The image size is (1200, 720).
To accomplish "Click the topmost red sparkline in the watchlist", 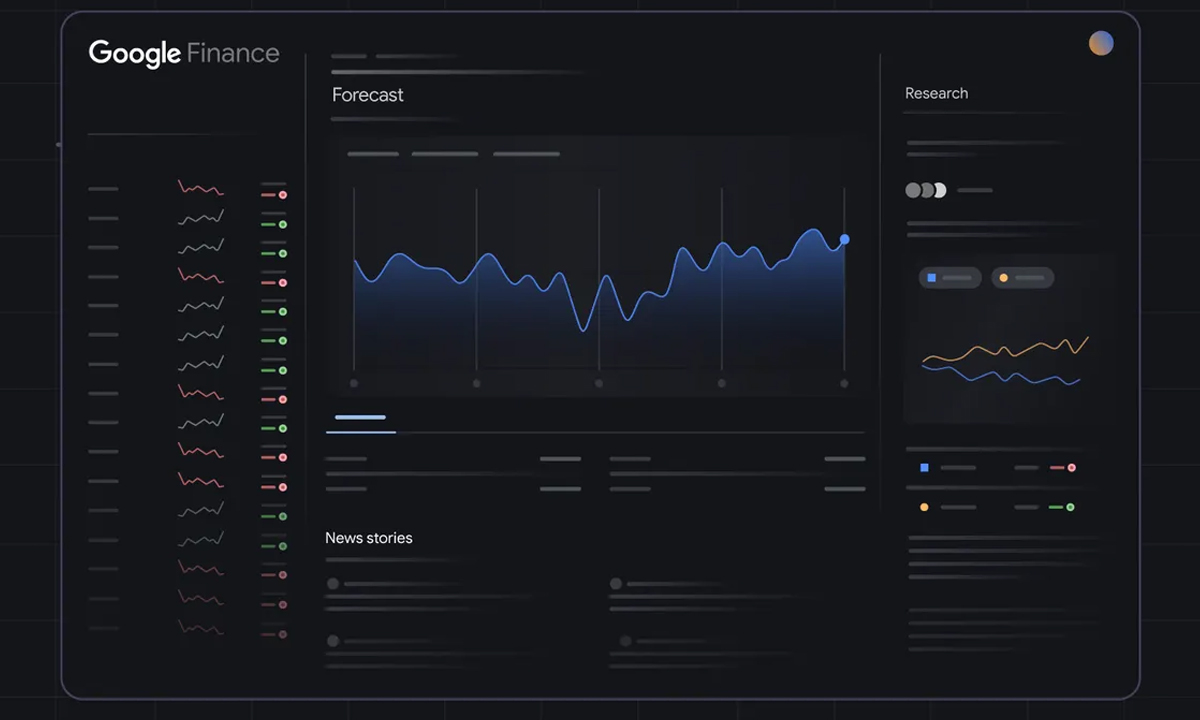I will 200,189.
